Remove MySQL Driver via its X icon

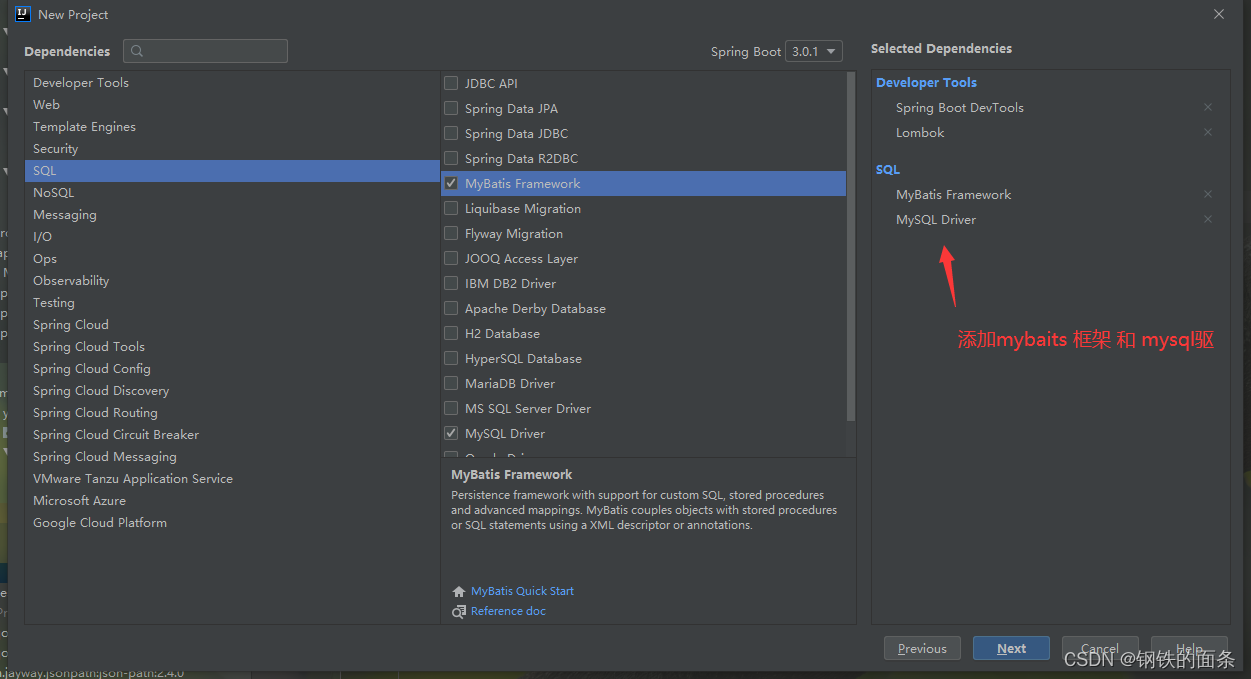(1208, 220)
